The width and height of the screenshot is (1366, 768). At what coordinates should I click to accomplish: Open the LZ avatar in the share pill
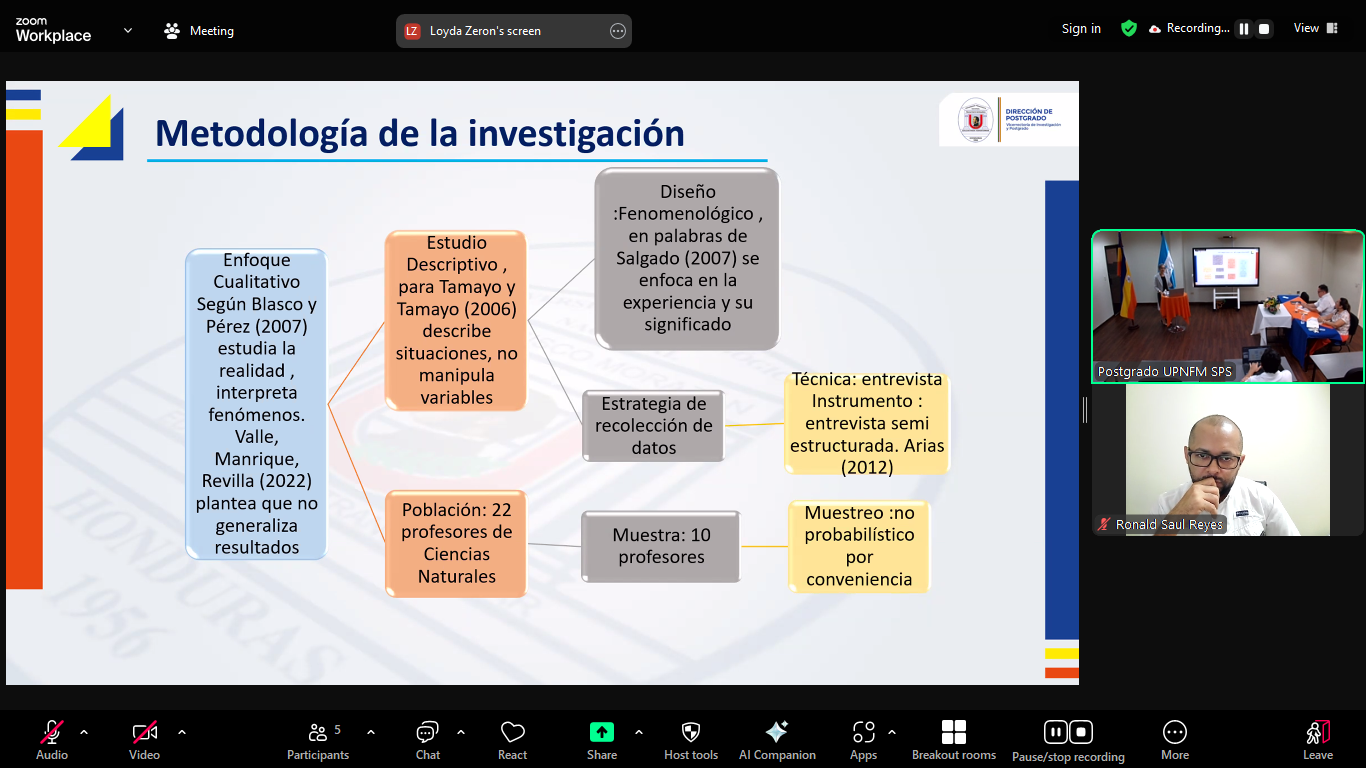412,31
